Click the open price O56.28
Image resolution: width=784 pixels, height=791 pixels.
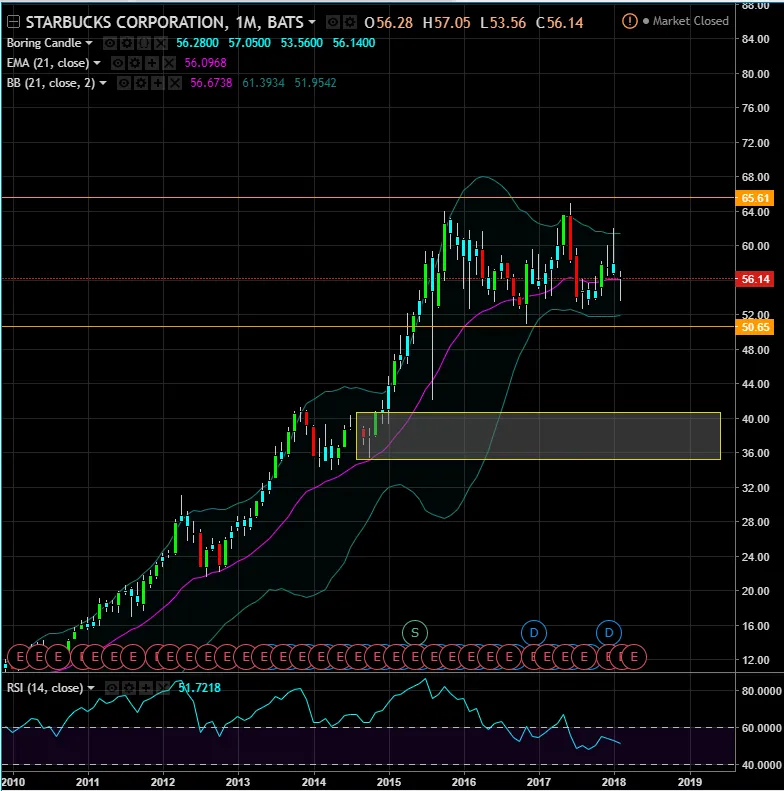click(388, 23)
